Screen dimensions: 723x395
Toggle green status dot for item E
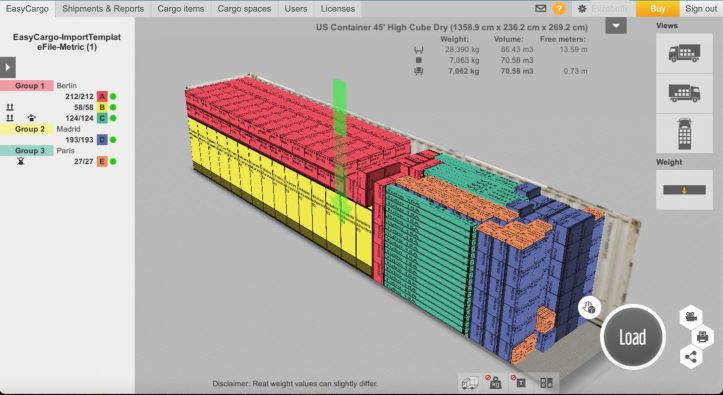[113, 161]
